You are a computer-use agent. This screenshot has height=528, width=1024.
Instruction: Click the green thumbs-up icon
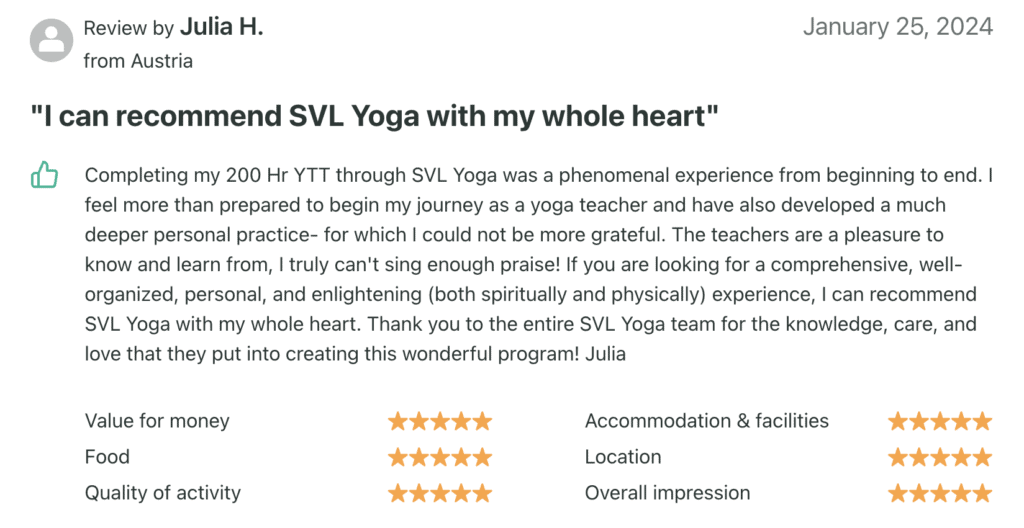[45, 177]
